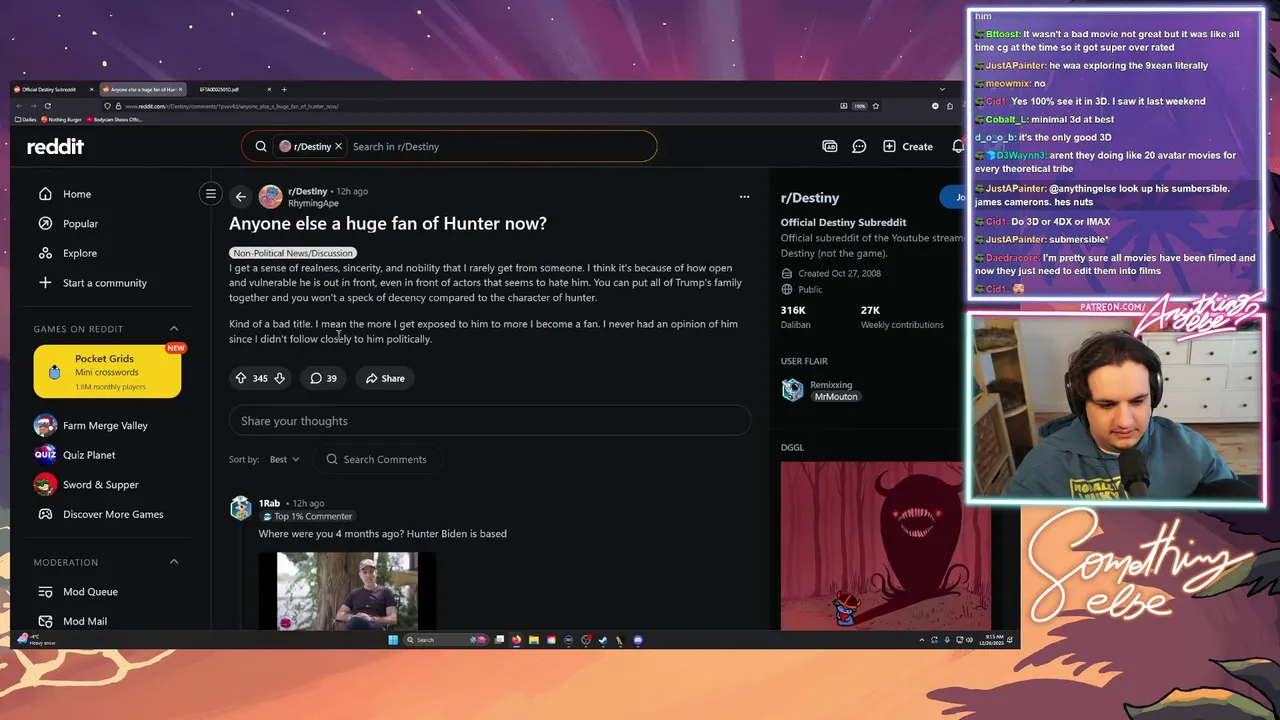Viewport: 1280px width, 720px height.
Task: Share the post
Action: point(385,378)
